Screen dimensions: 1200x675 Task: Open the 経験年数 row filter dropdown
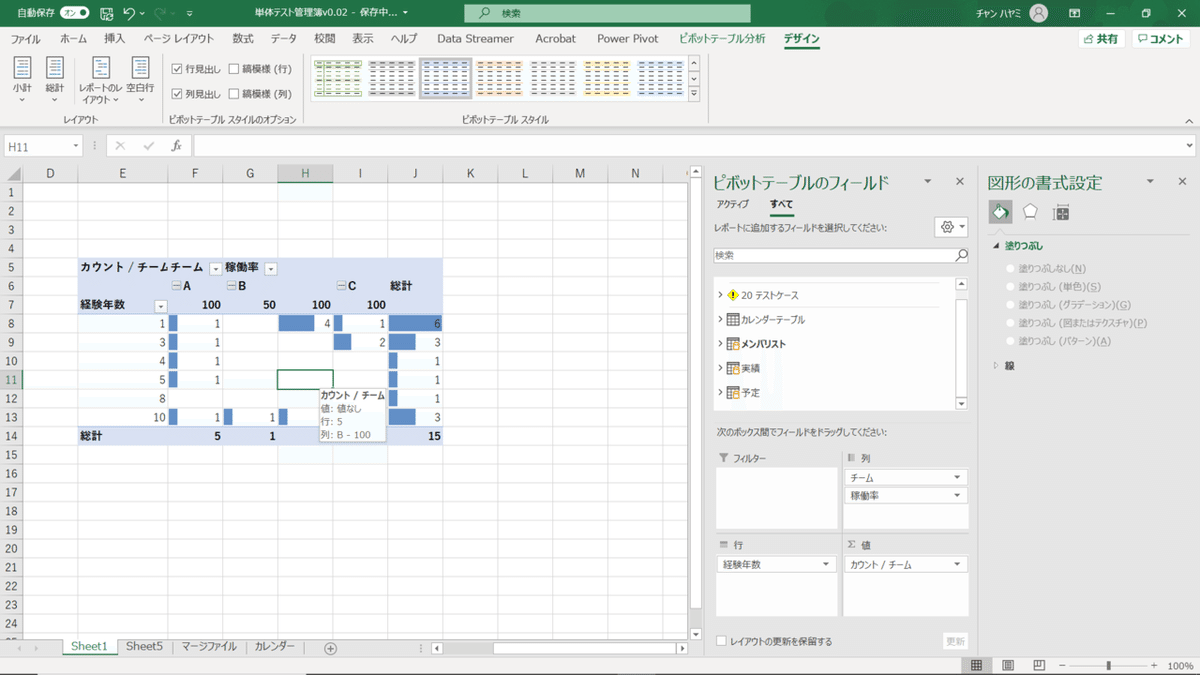(160, 305)
